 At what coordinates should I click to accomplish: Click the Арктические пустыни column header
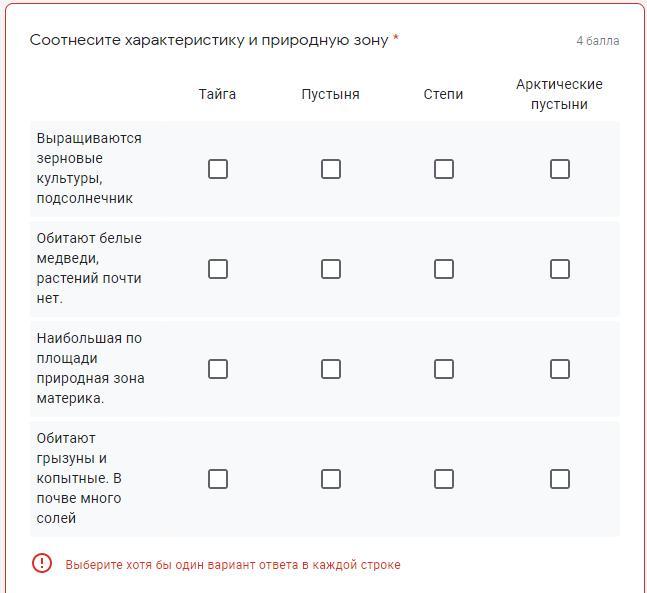tap(559, 94)
